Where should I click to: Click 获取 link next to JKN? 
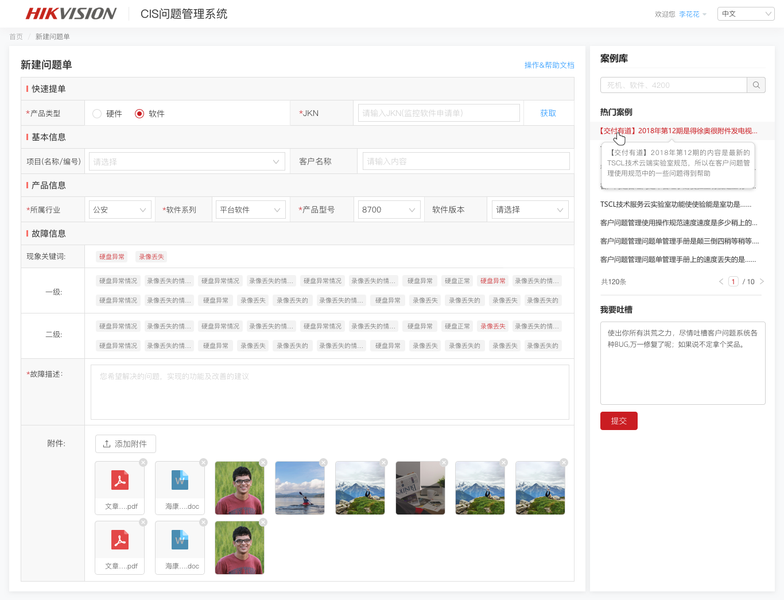point(548,113)
